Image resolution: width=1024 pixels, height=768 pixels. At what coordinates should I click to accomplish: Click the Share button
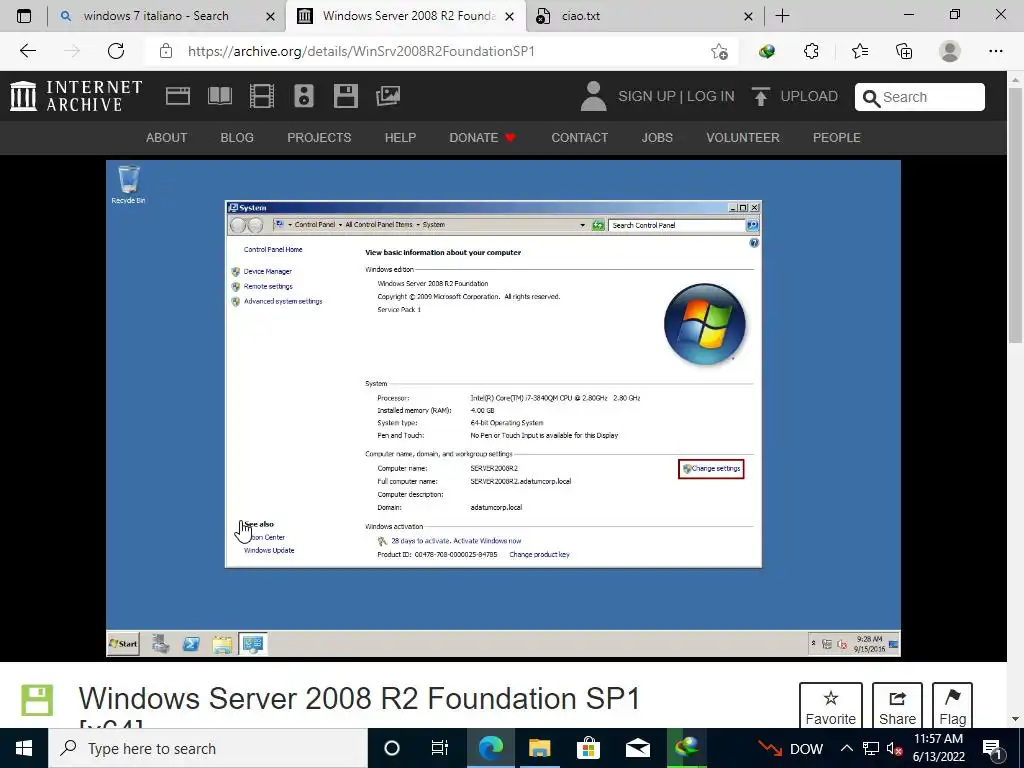(x=897, y=707)
